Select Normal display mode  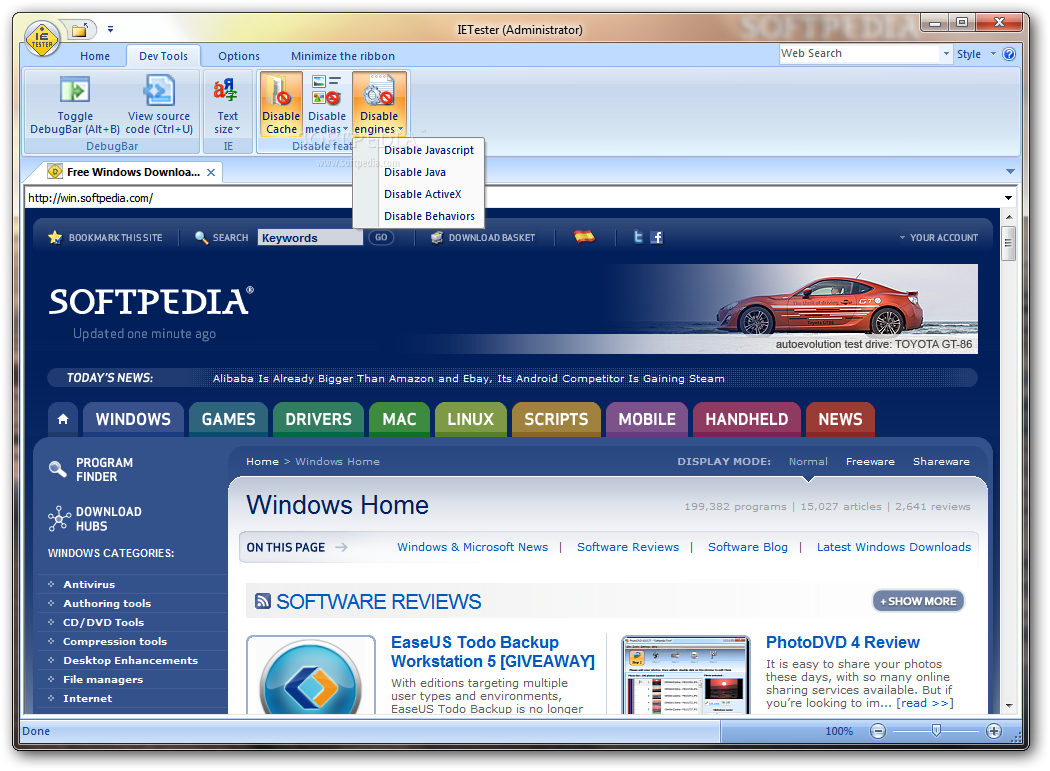pos(808,462)
